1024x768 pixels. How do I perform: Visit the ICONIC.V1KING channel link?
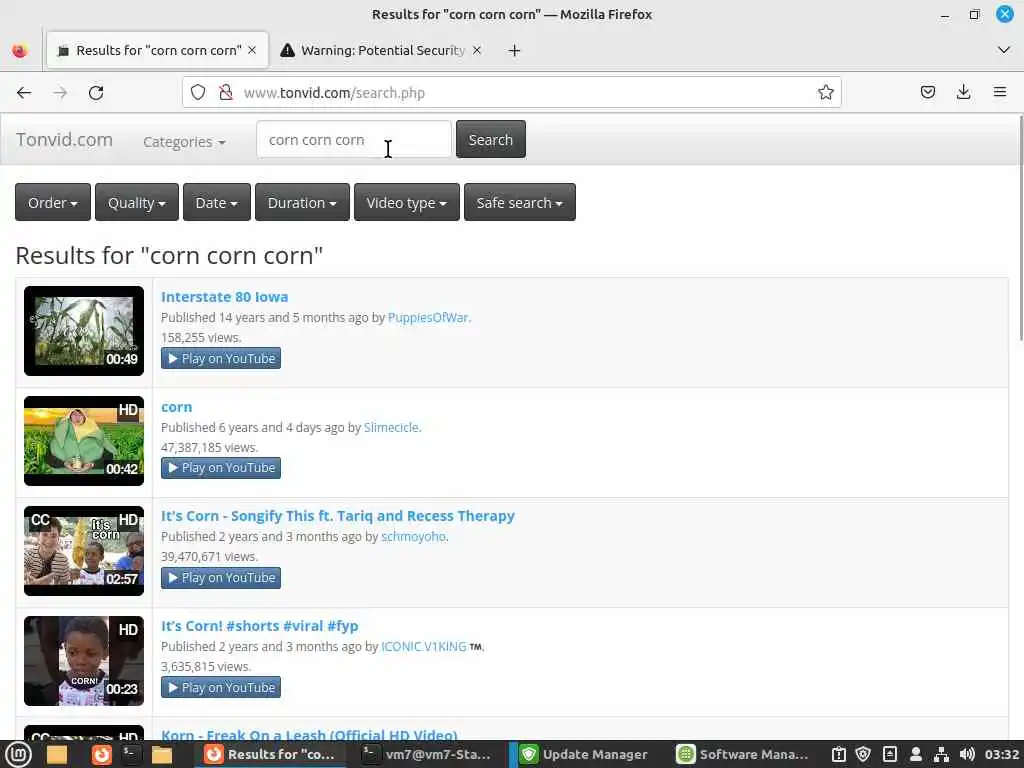point(424,647)
